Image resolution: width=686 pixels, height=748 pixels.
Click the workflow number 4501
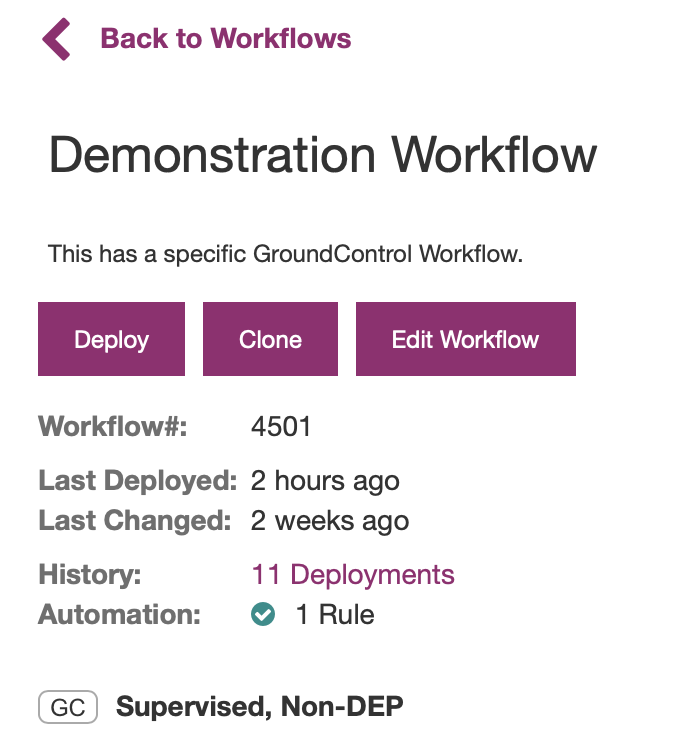click(281, 427)
